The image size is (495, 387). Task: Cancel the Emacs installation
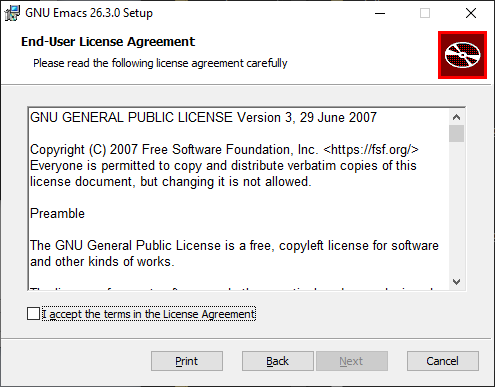[443, 361]
